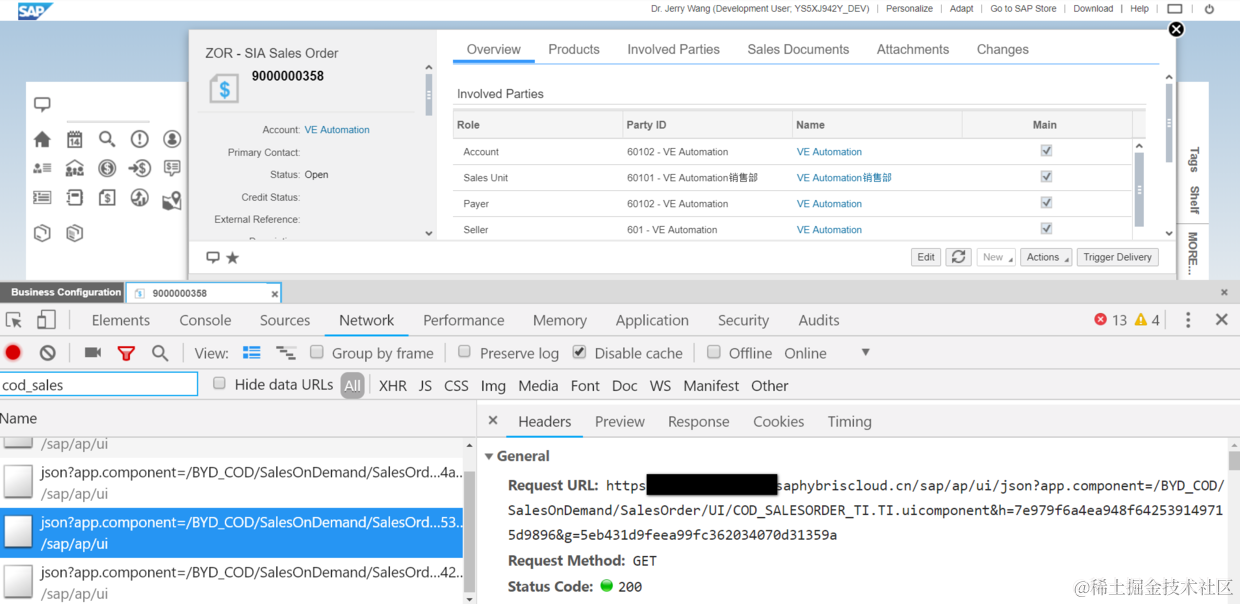Close the request details pane with X

[x=494, y=421]
